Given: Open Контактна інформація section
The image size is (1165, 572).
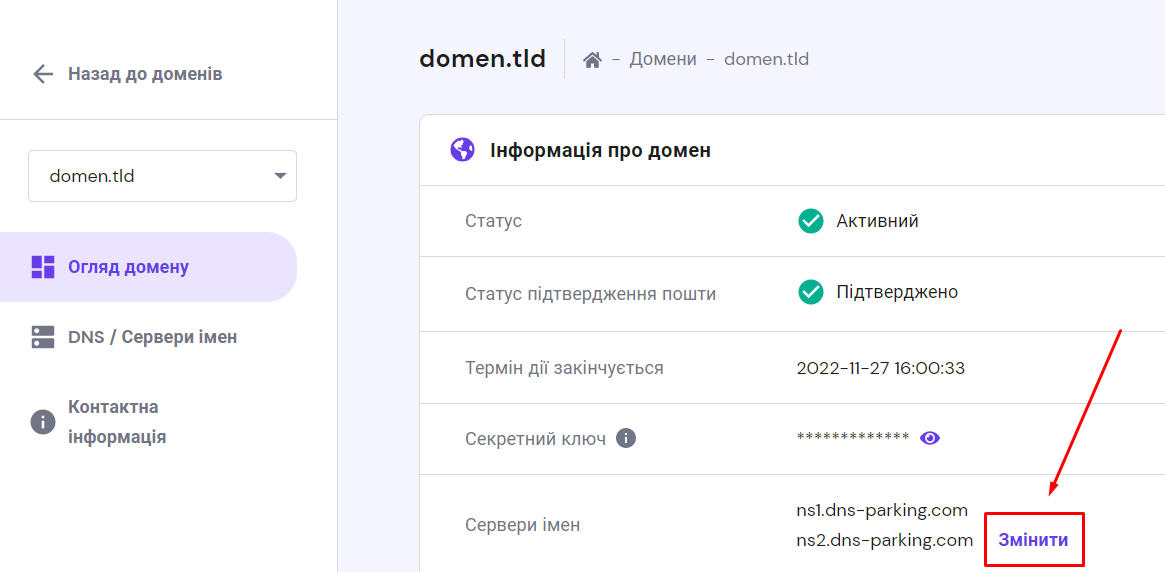Looking at the screenshot, I should point(117,422).
